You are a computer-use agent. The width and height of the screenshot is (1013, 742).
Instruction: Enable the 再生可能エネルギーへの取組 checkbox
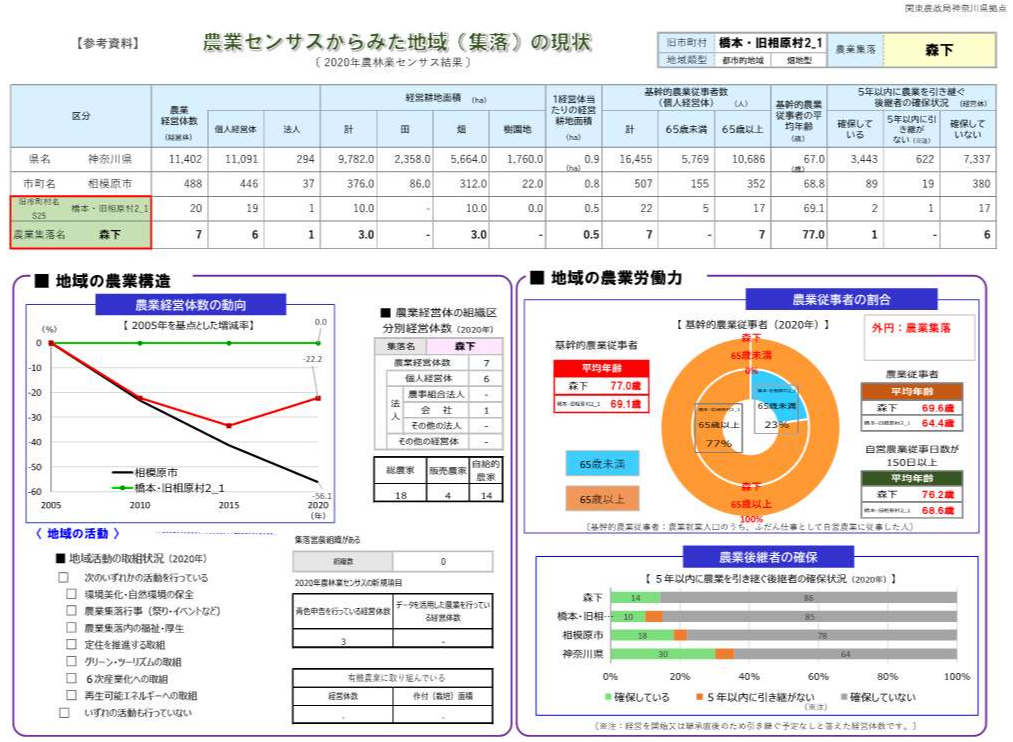[72, 696]
